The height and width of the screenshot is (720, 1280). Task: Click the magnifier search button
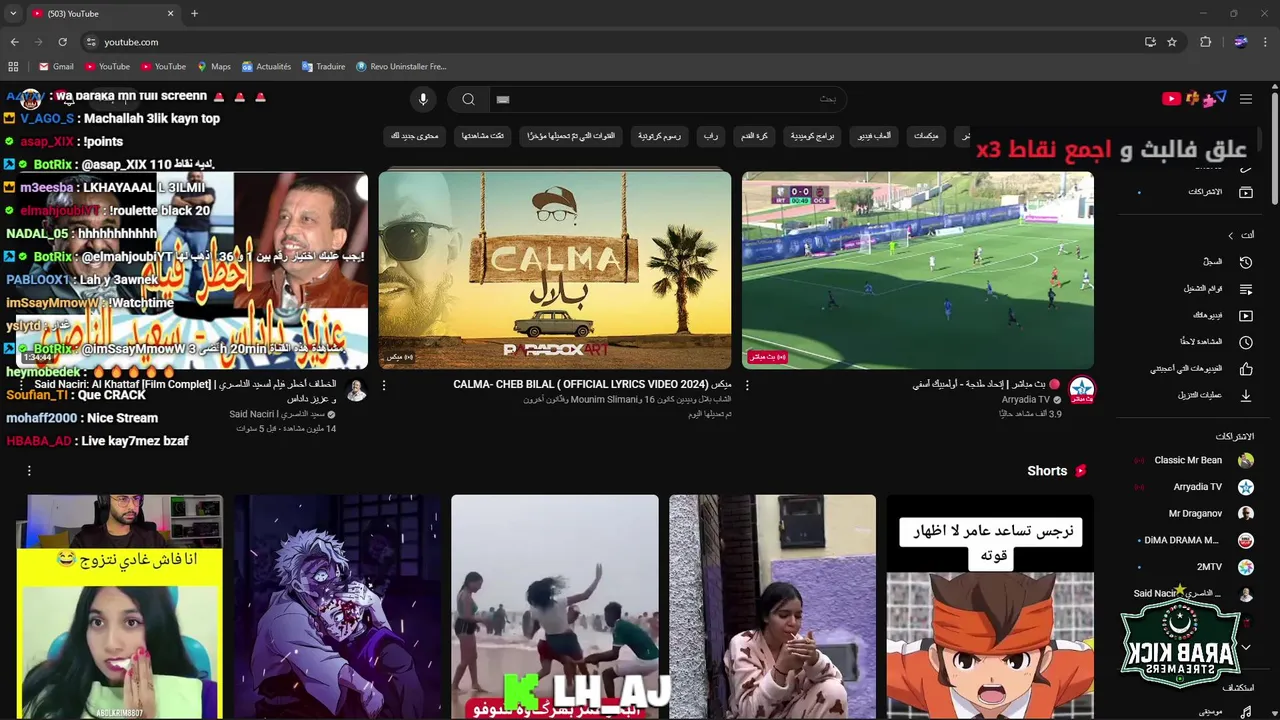point(468,99)
